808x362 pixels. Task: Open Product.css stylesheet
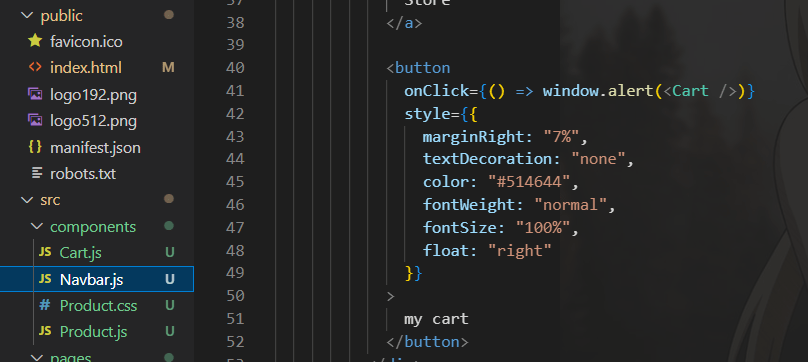point(98,306)
